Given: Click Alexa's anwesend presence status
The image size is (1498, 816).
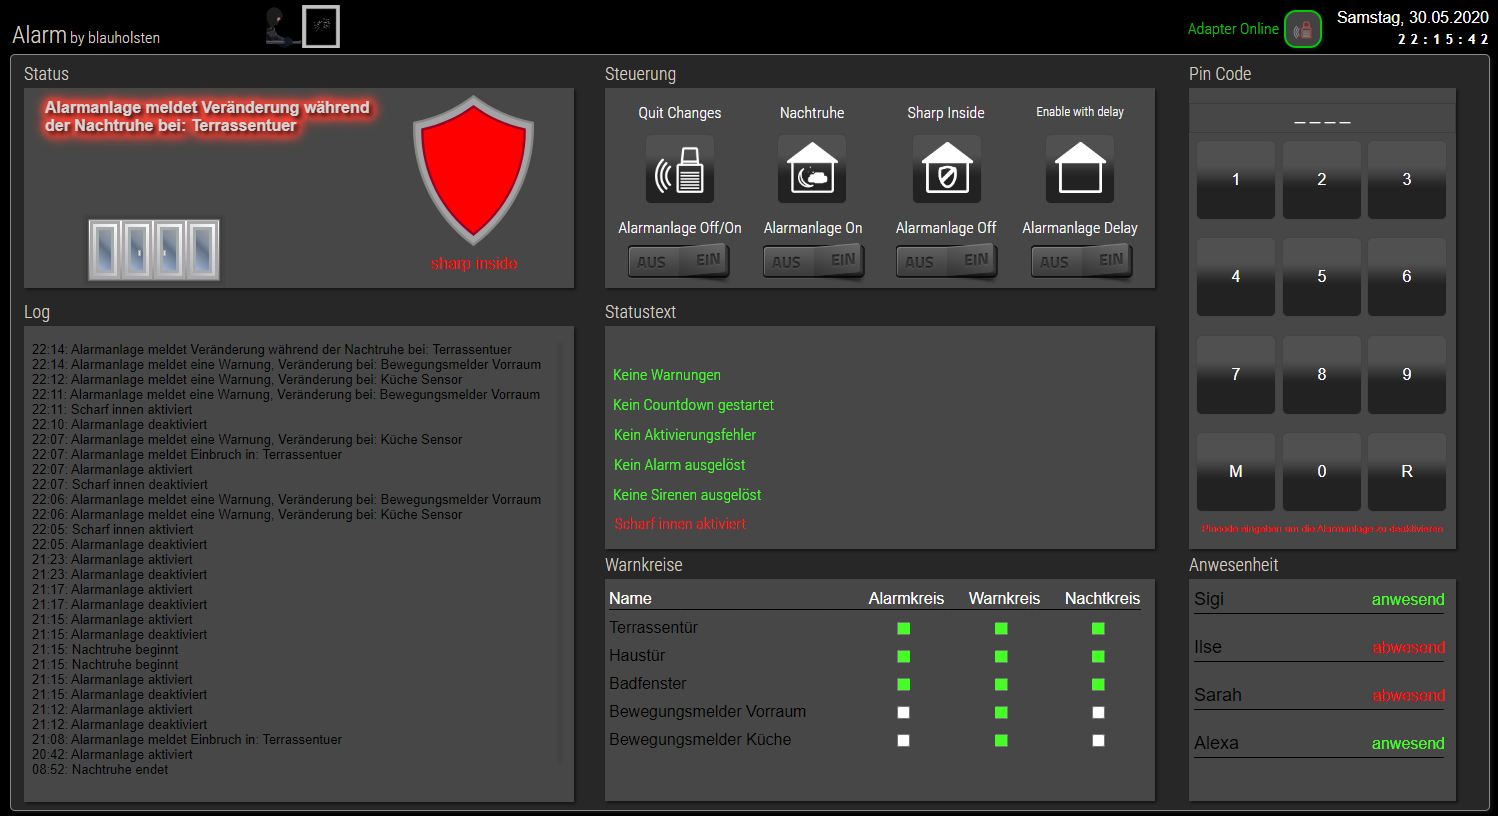Looking at the screenshot, I should (x=1408, y=744).
